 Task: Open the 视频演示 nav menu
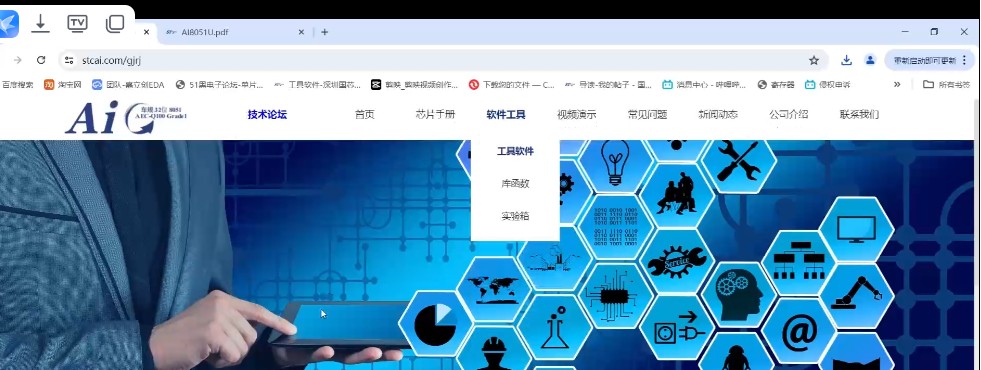[577, 115]
